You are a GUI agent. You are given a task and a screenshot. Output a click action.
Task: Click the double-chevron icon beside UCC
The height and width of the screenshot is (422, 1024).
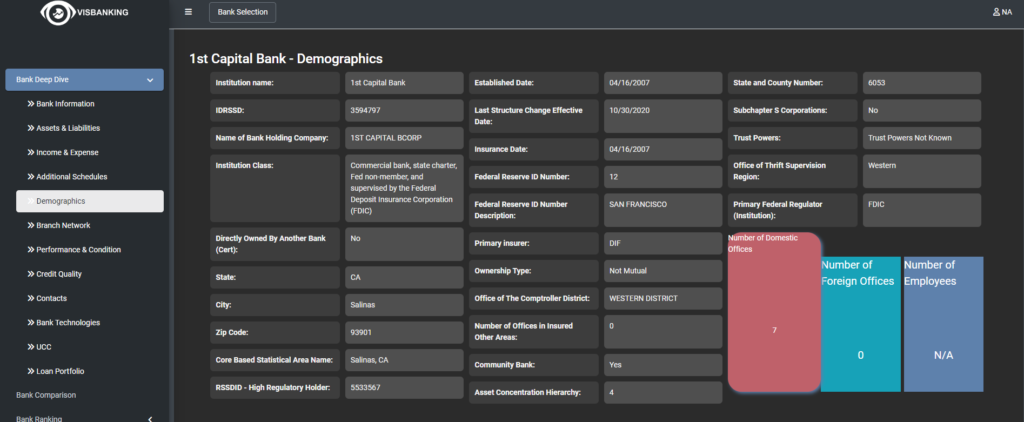coord(29,347)
